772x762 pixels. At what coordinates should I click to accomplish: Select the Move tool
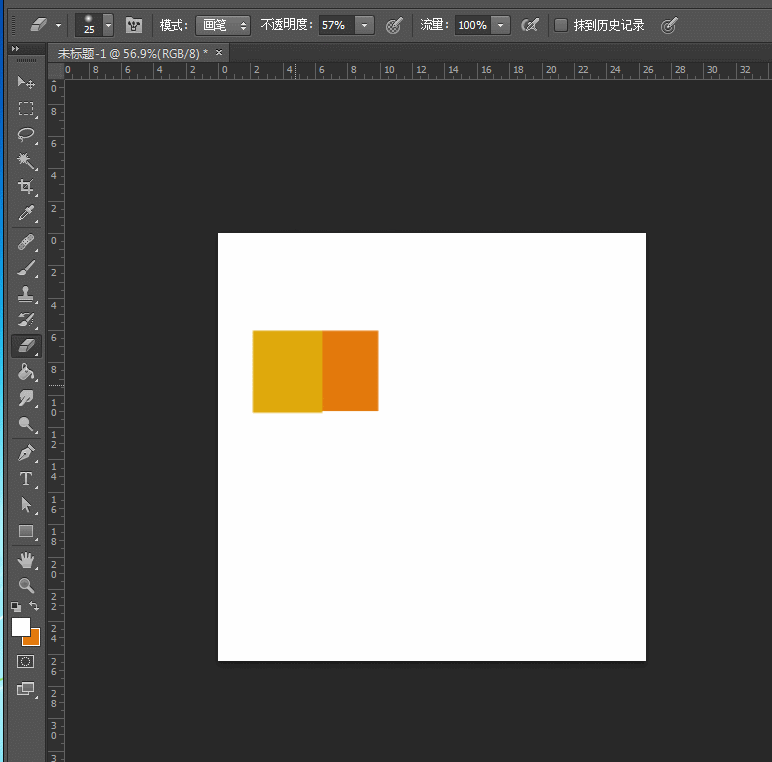(26, 82)
